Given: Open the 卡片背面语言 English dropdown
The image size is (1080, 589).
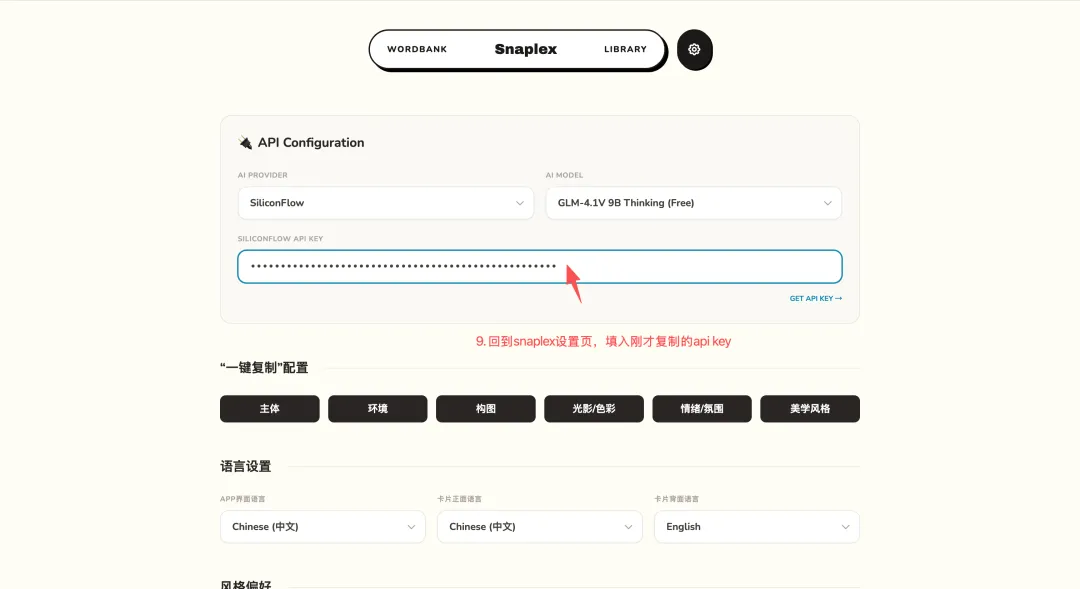Looking at the screenshot, I should pos(757,526).
